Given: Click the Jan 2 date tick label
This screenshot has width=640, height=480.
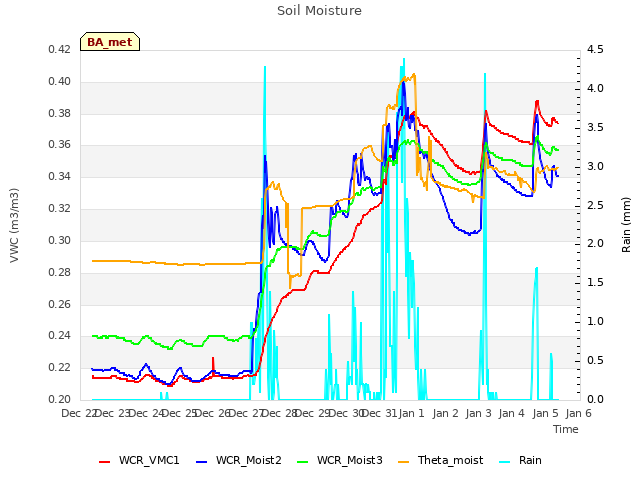Looking at the screenshot, I should coord(445,413).
